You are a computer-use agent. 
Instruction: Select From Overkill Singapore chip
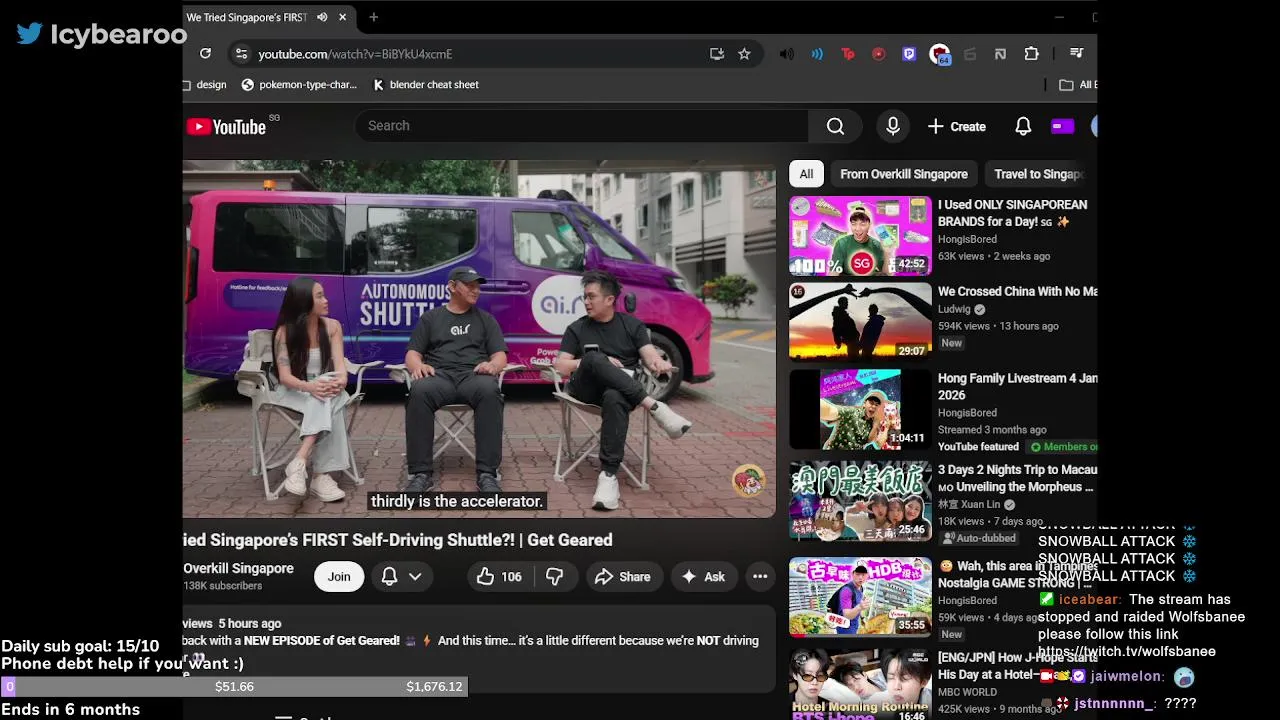904,174
